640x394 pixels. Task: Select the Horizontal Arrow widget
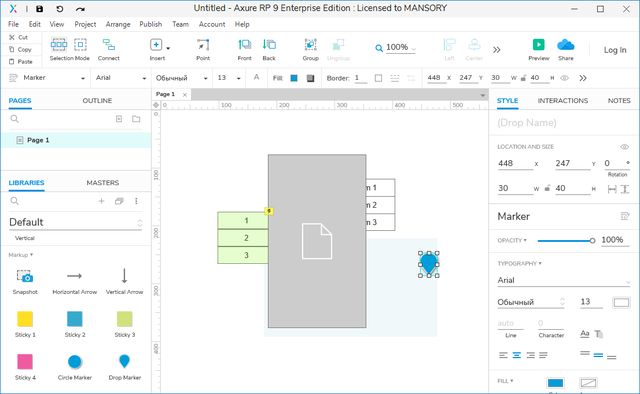75,282
